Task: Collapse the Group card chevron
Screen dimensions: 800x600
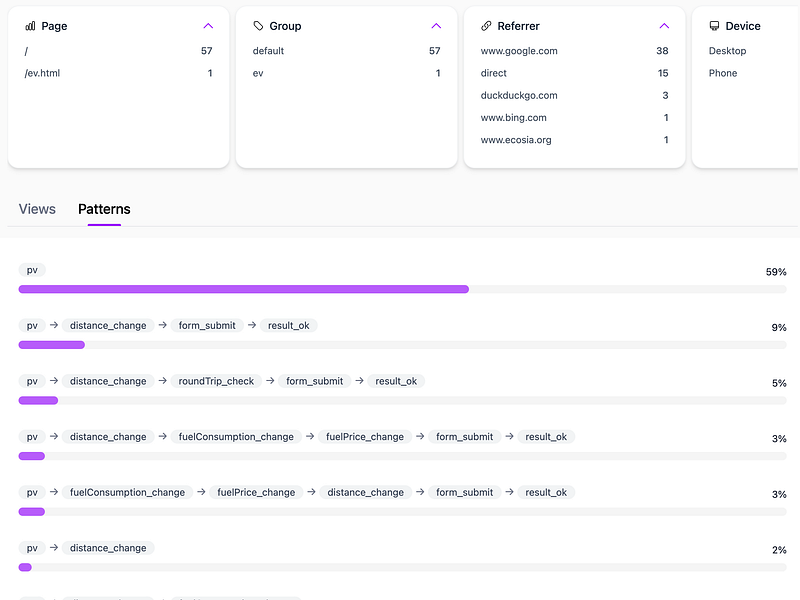Action: (436, 26)
